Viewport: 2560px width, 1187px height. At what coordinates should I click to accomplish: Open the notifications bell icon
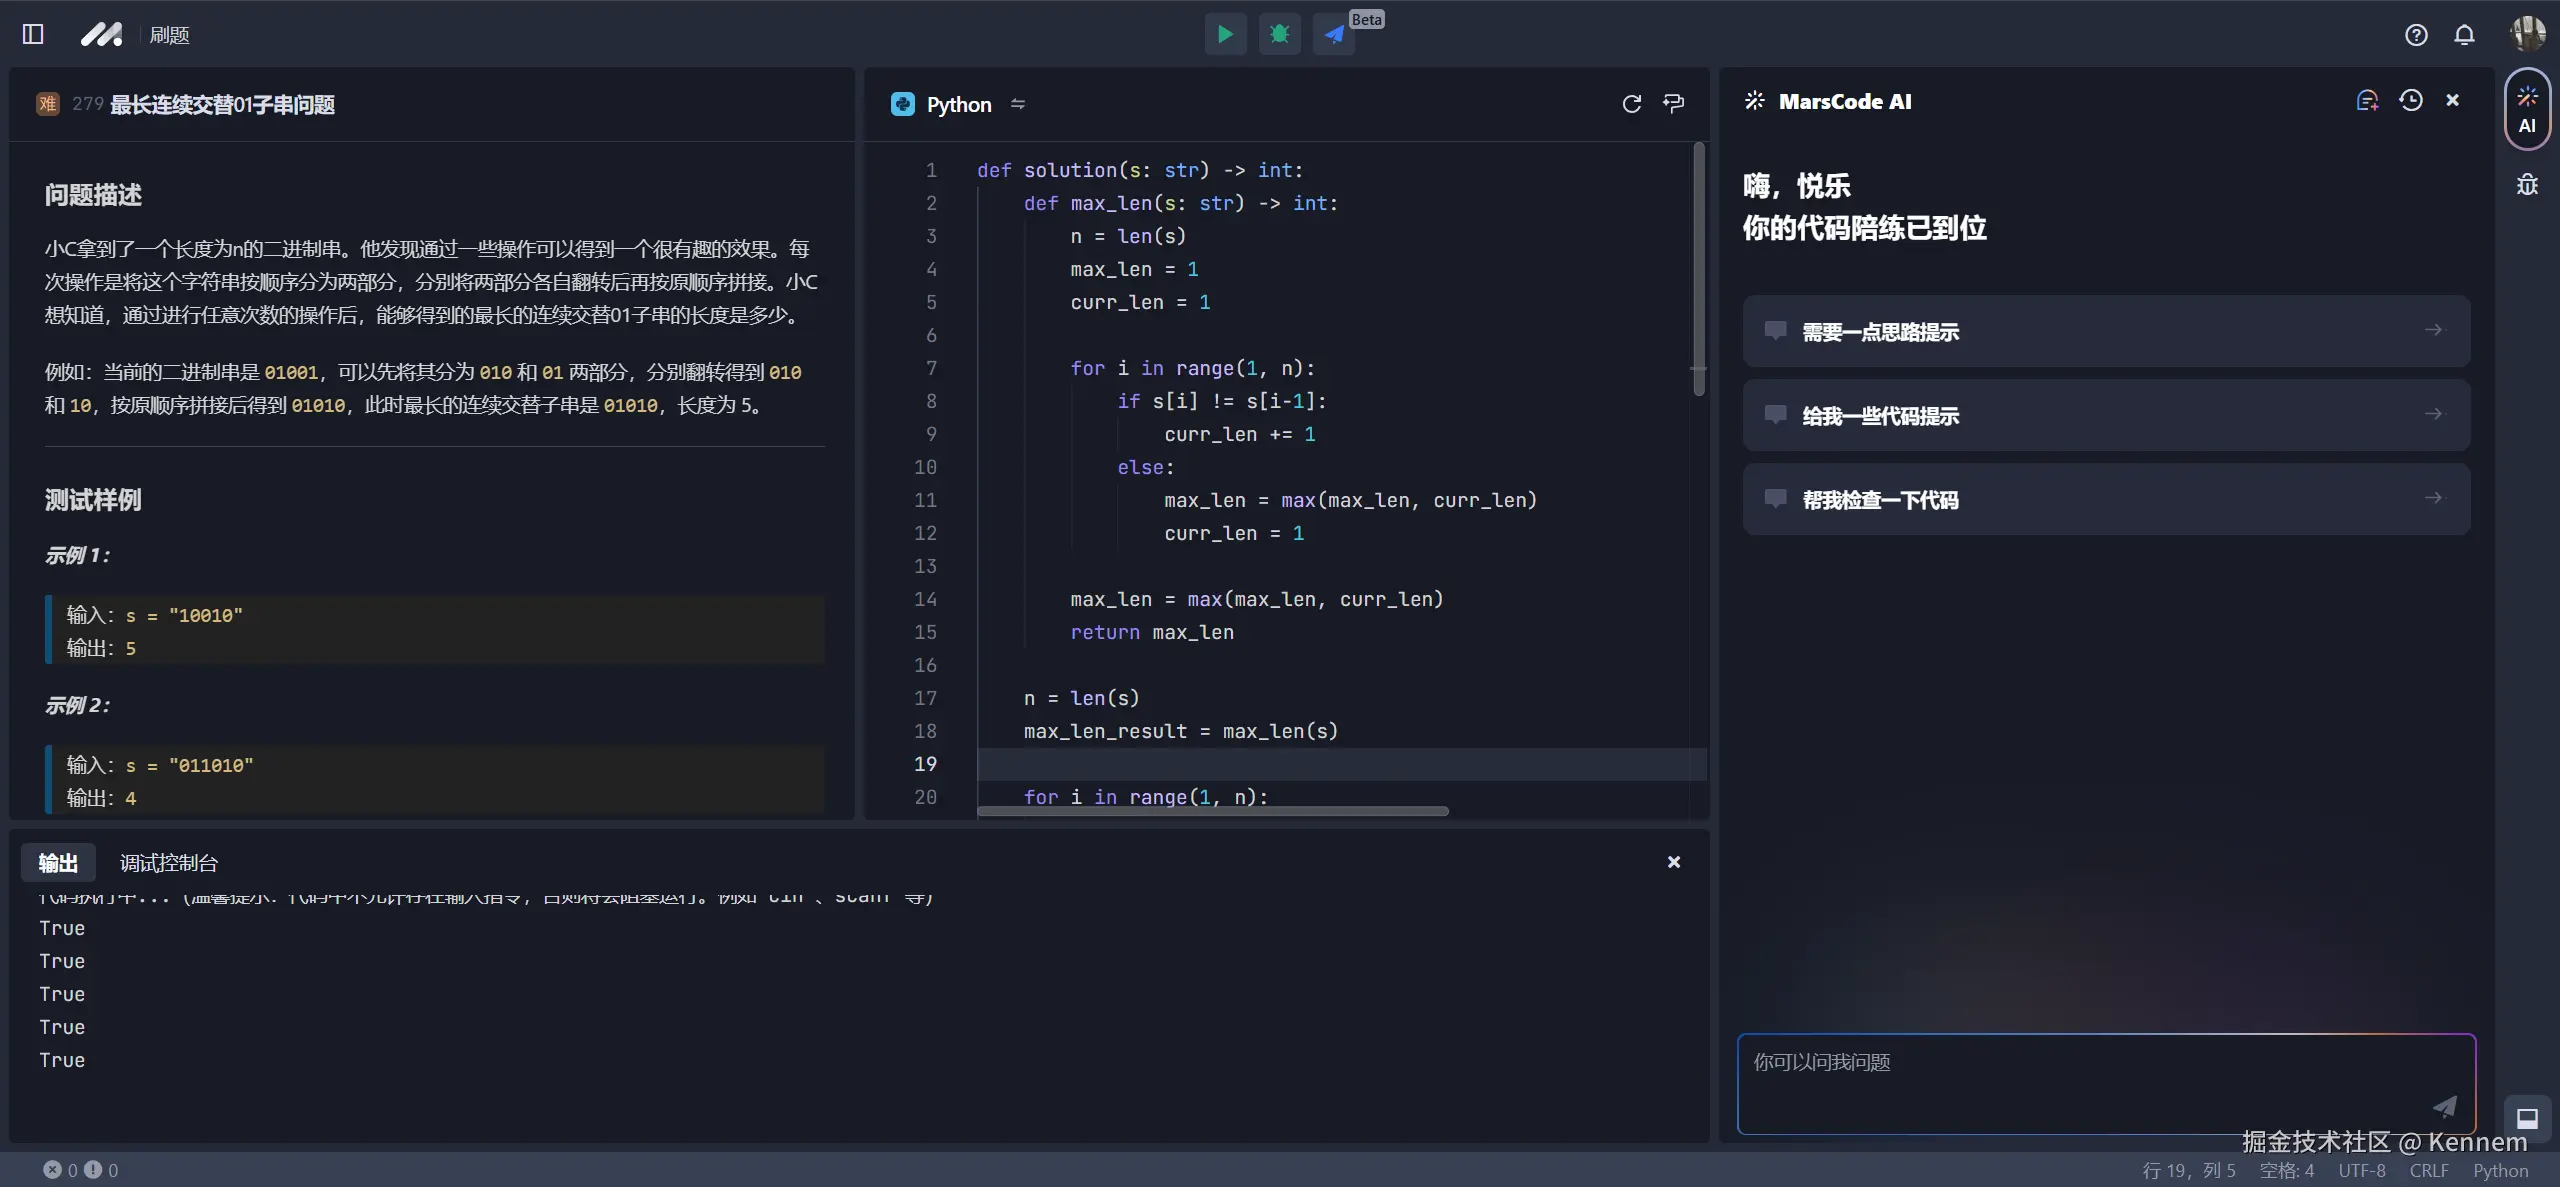click(x=2464, y=35)
